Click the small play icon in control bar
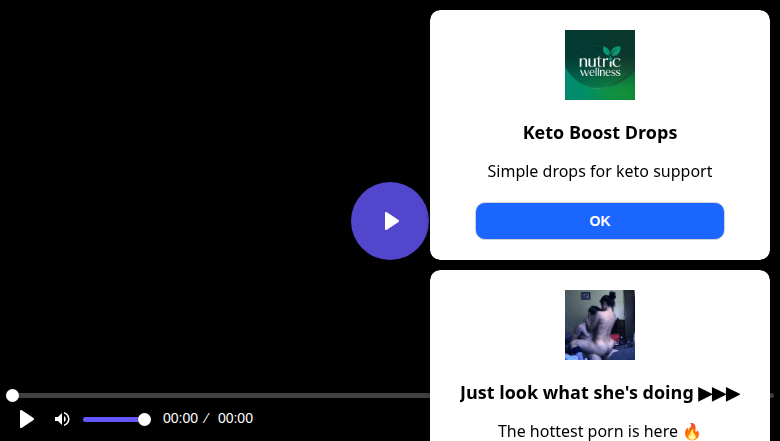The image size is (780, 441). 27,419
